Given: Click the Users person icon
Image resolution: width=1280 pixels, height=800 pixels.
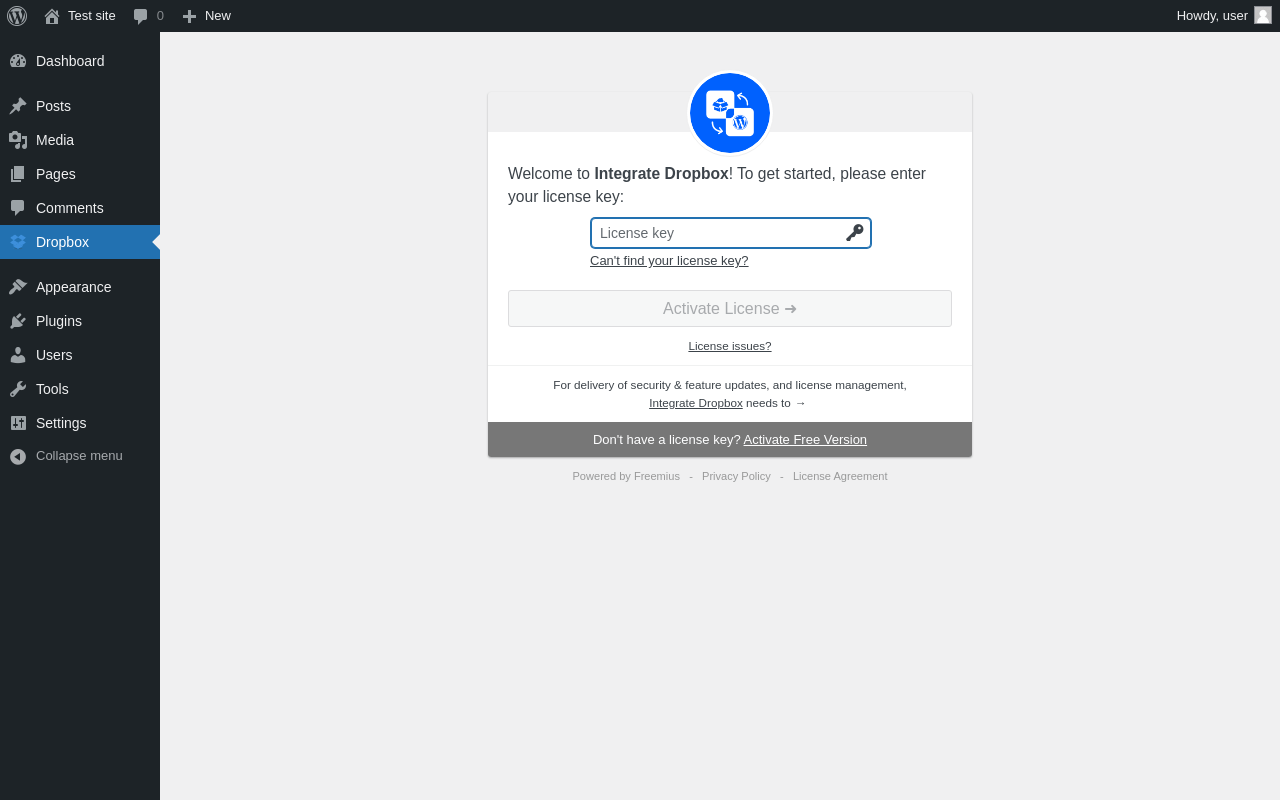Looking at the screenshot, I should tap(18, 355).
